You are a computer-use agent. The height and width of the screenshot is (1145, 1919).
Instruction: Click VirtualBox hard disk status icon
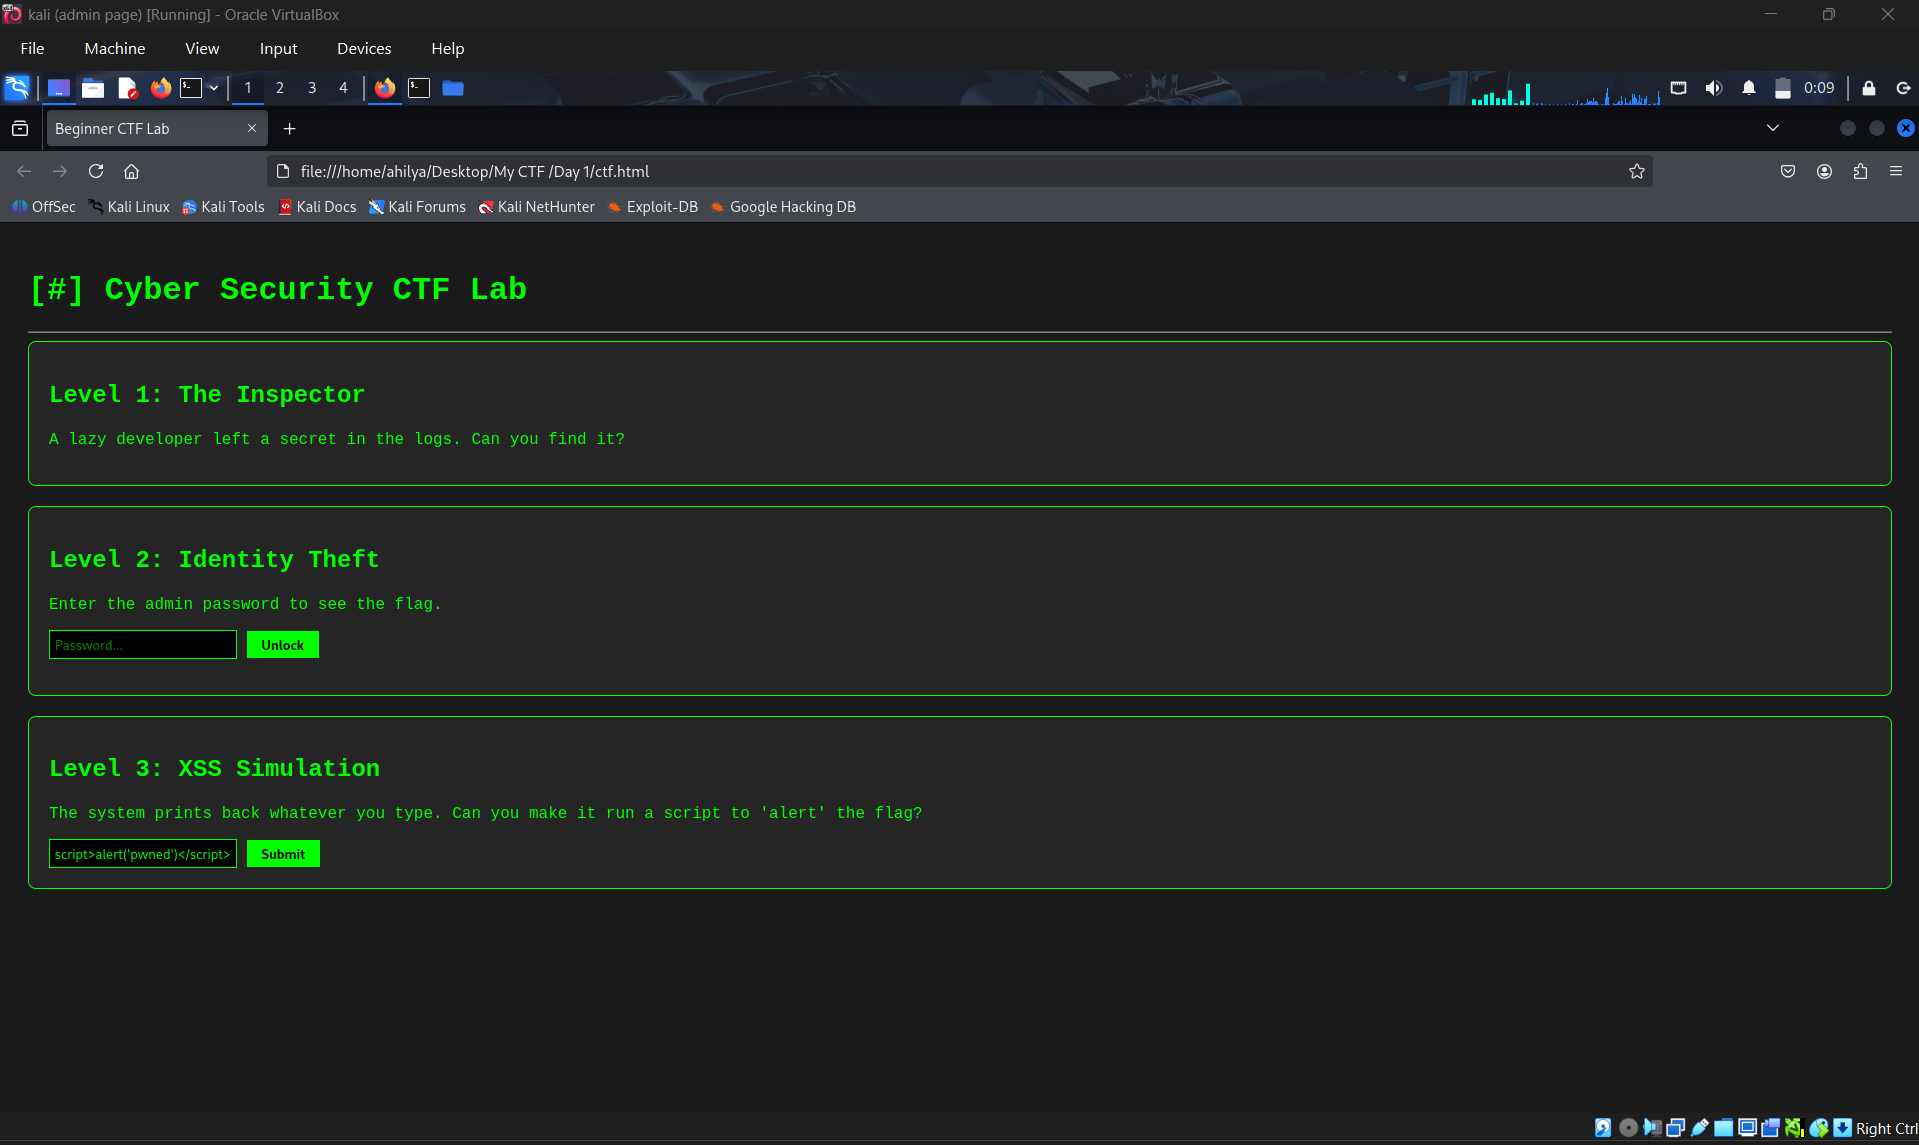click(x=1603, y=1128)
